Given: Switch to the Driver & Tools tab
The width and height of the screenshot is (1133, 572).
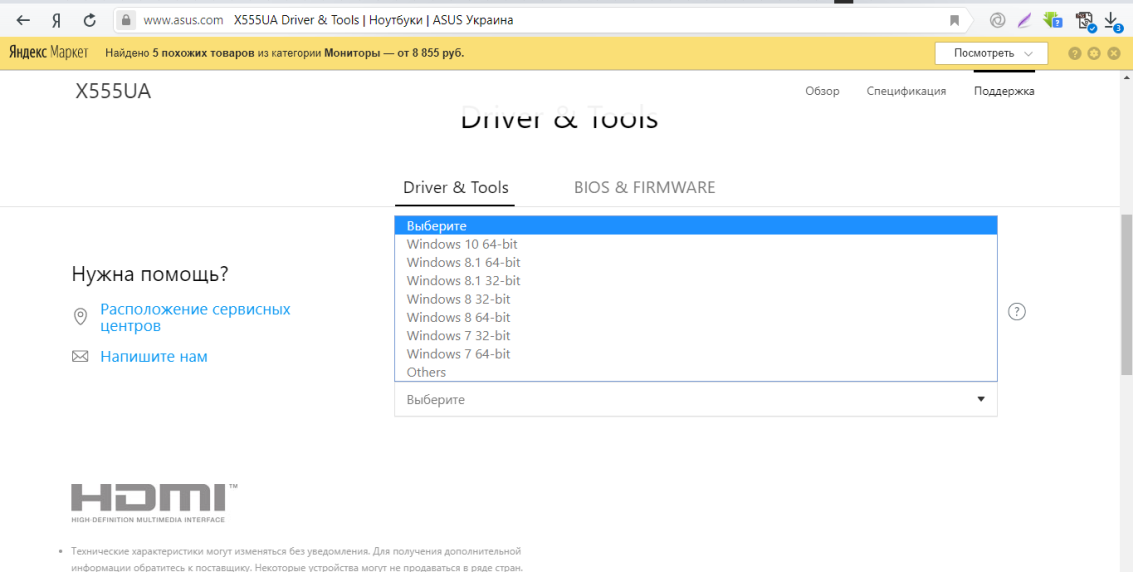Looking at the screenshot, I should pos(455,188).
